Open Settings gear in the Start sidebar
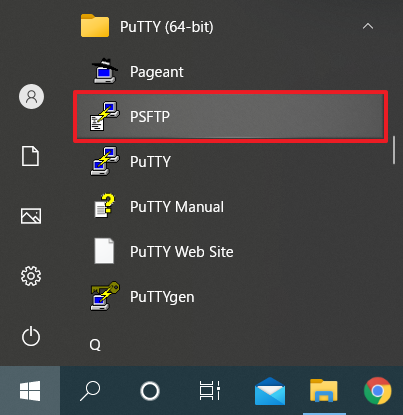Image resolution: width=403 pixels, height=415 pixels. (x=31, y=276)
